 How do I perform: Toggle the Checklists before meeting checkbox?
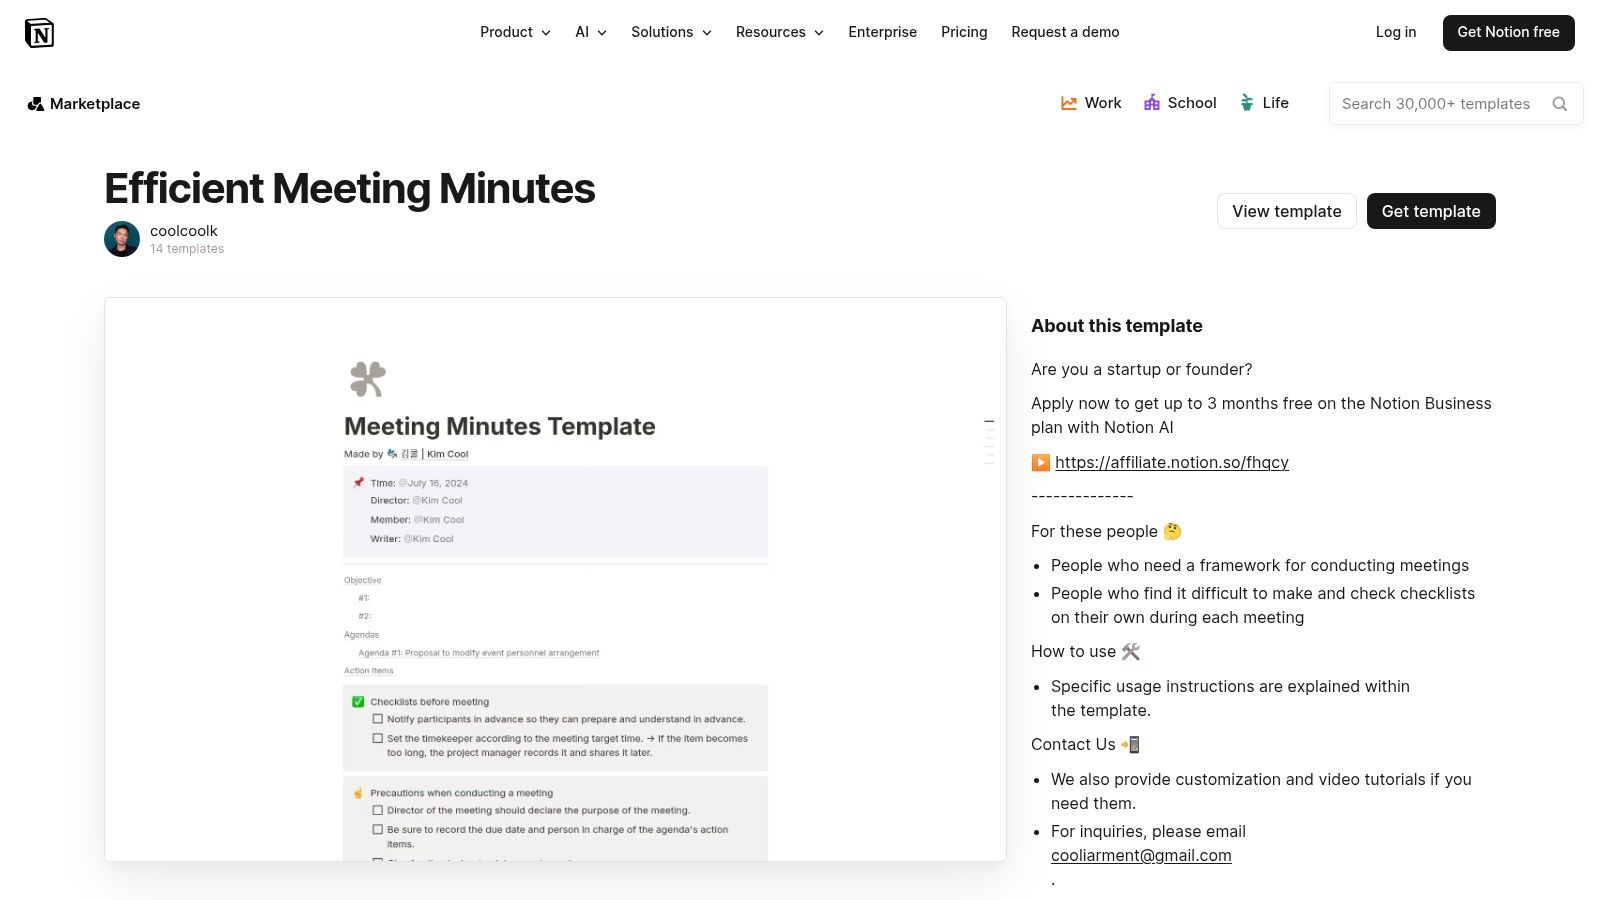[x=358, y=701]
